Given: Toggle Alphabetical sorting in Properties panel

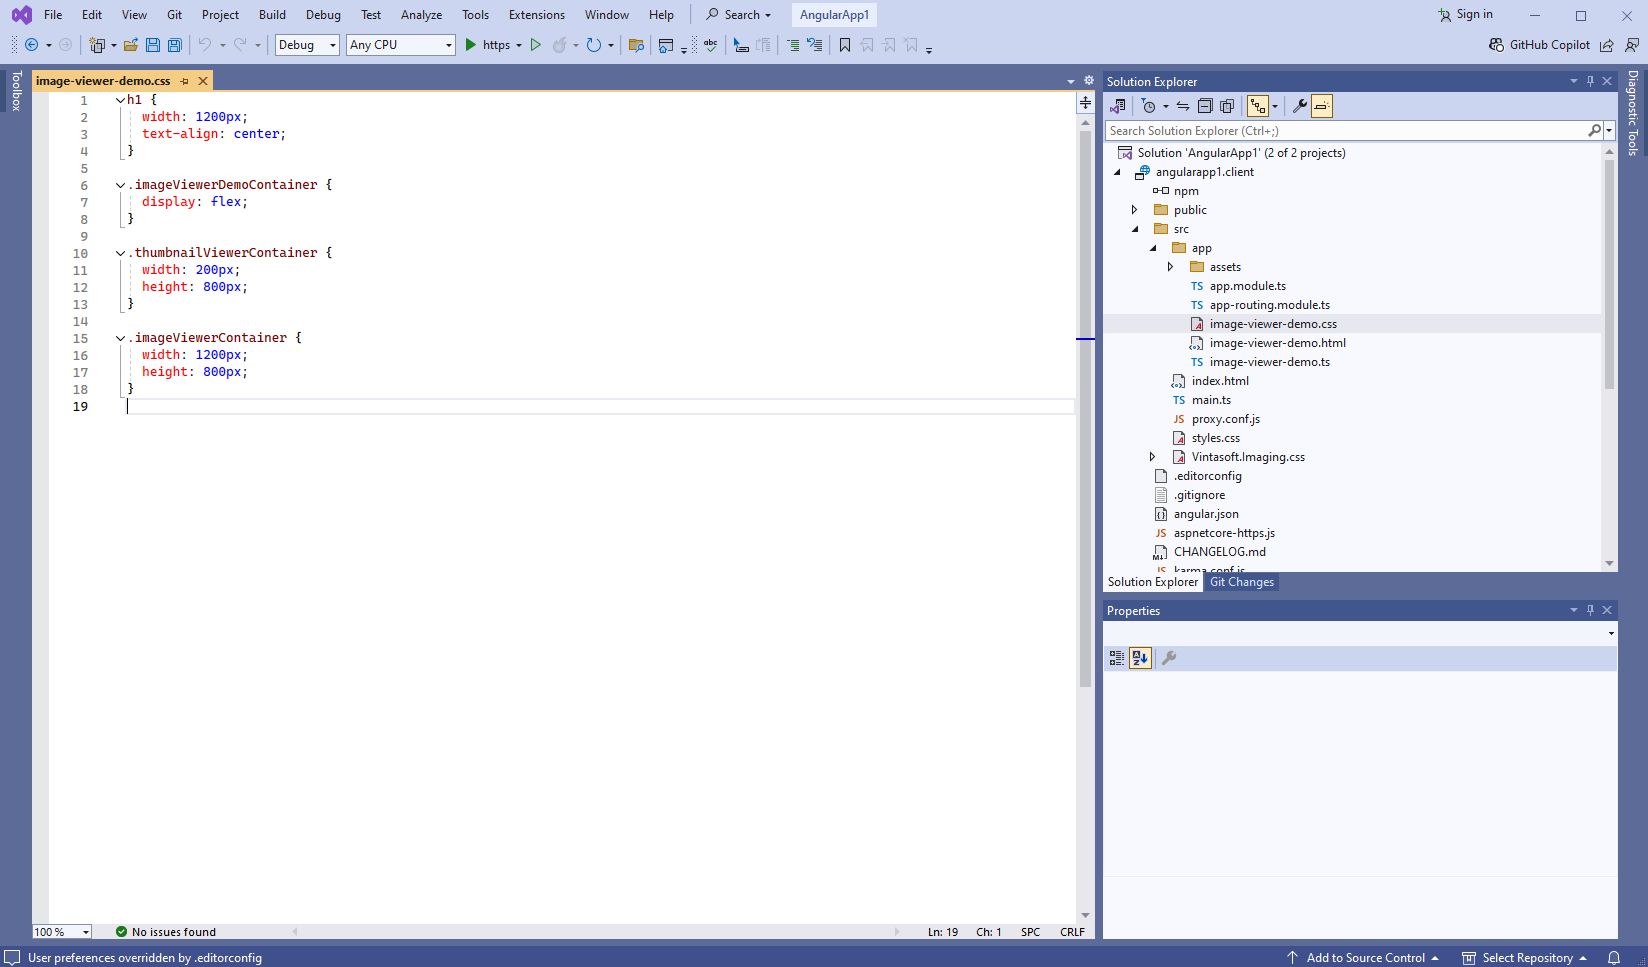Looking at the screenshot, I should point(1140,658).
